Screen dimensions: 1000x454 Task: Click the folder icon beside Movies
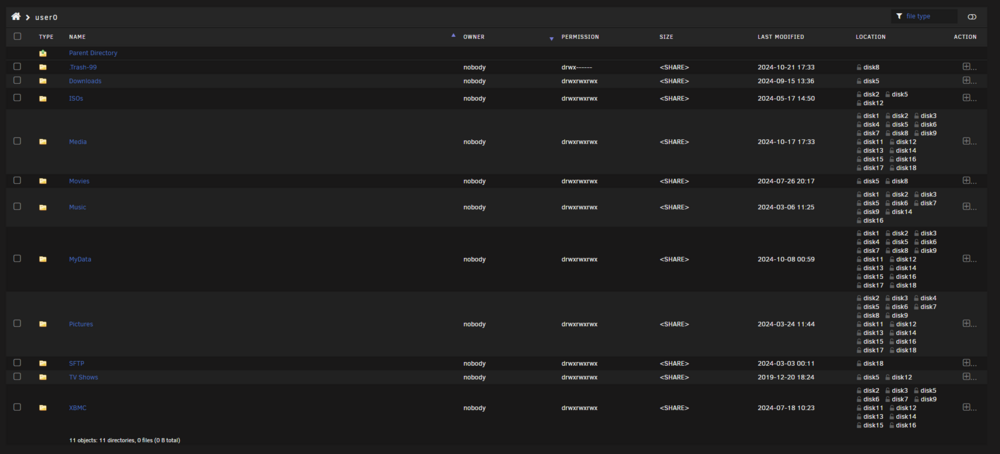tap(43, 181)
